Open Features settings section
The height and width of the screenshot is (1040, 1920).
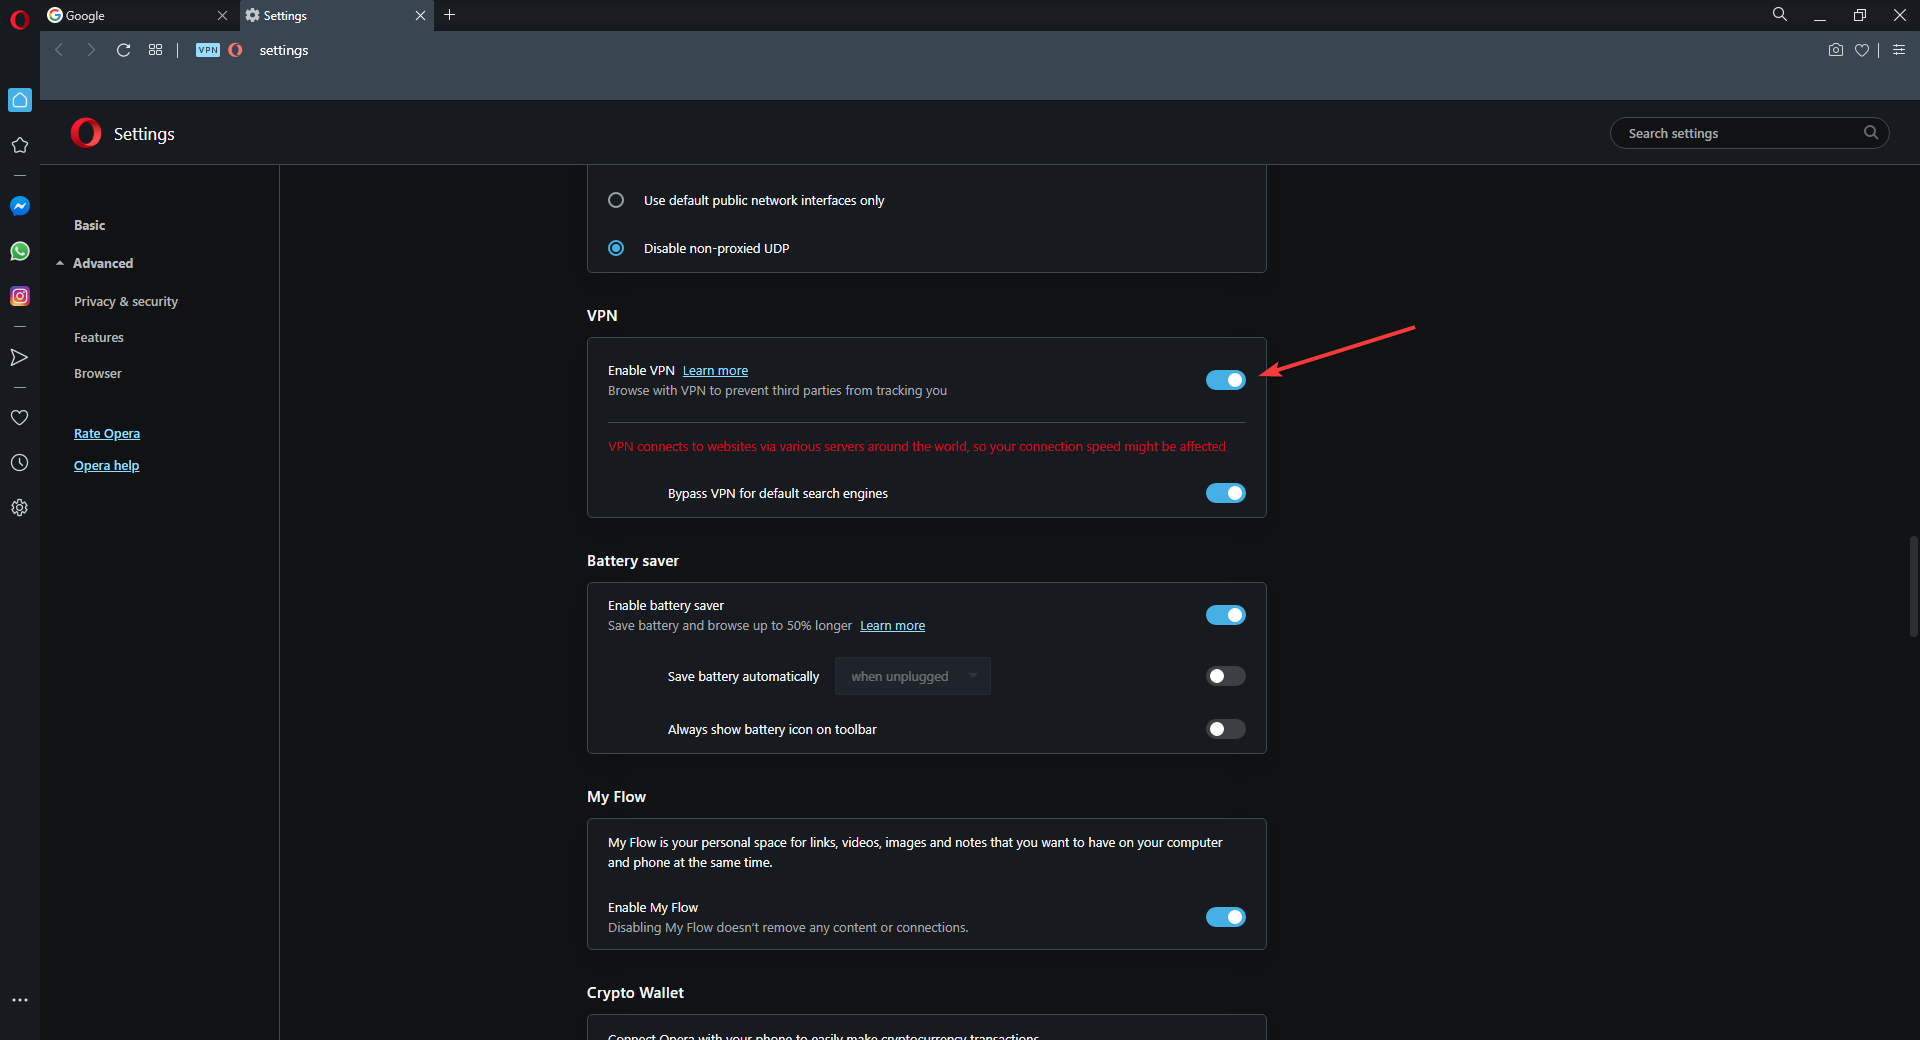pos(99,337)
